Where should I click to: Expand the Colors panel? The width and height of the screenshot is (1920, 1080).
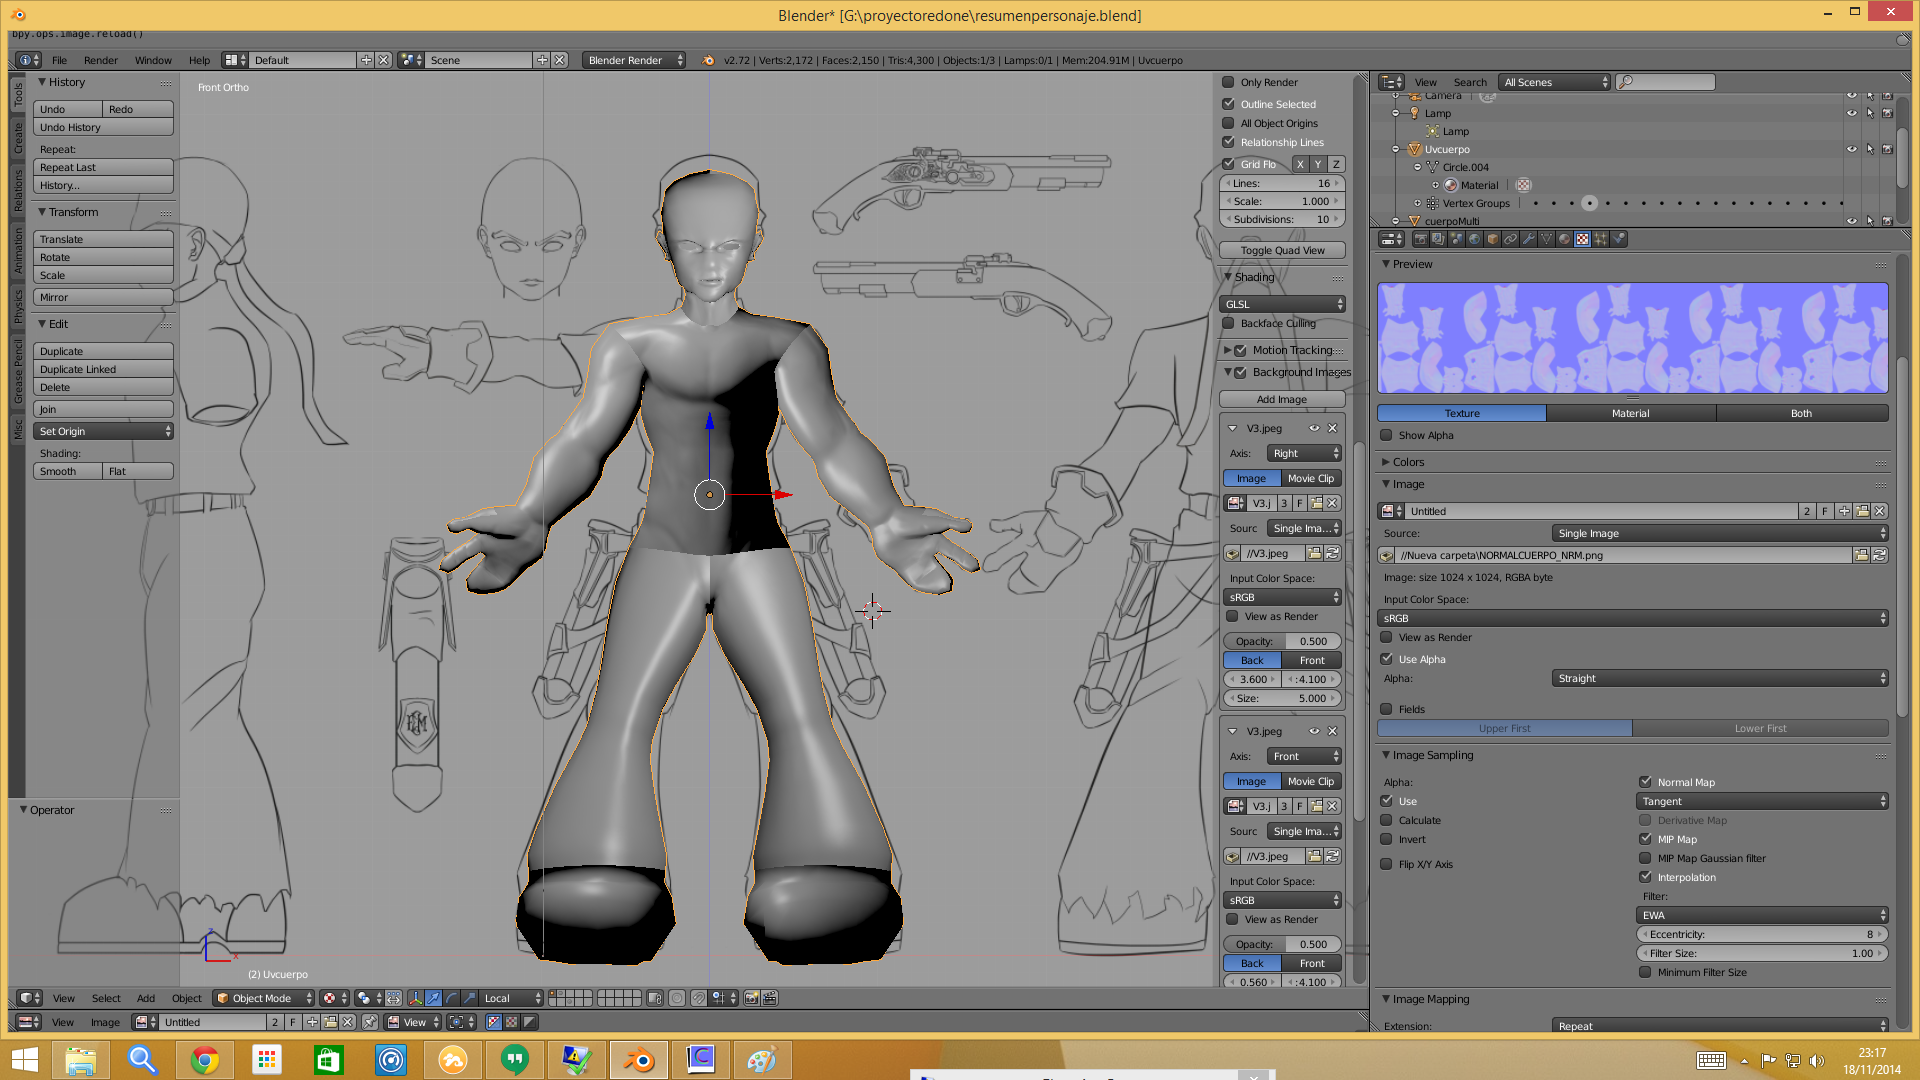(1408, 462)
